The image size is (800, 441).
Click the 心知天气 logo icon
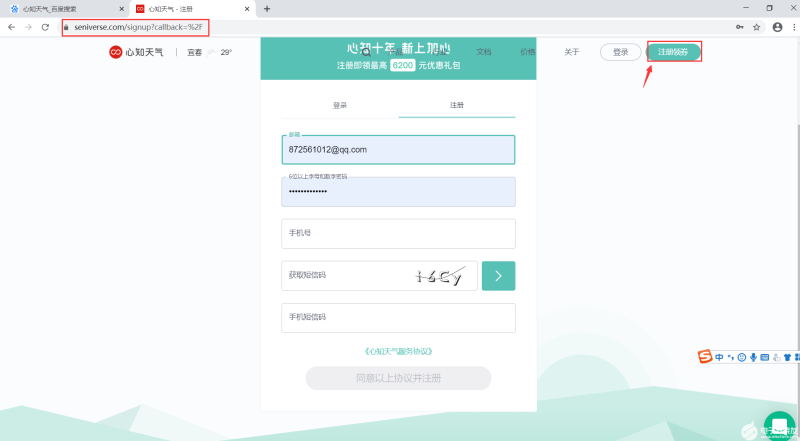pyautogui.click(x=116, y=52)
